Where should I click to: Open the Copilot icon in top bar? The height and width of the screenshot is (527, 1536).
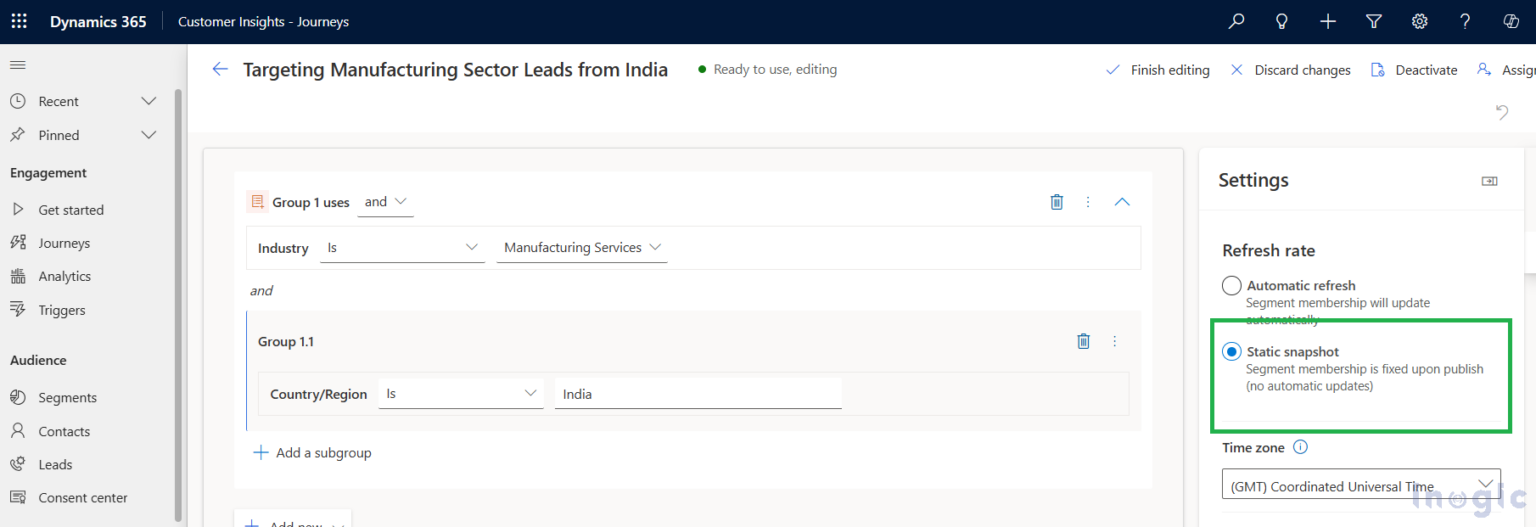tap(1511, 21)
